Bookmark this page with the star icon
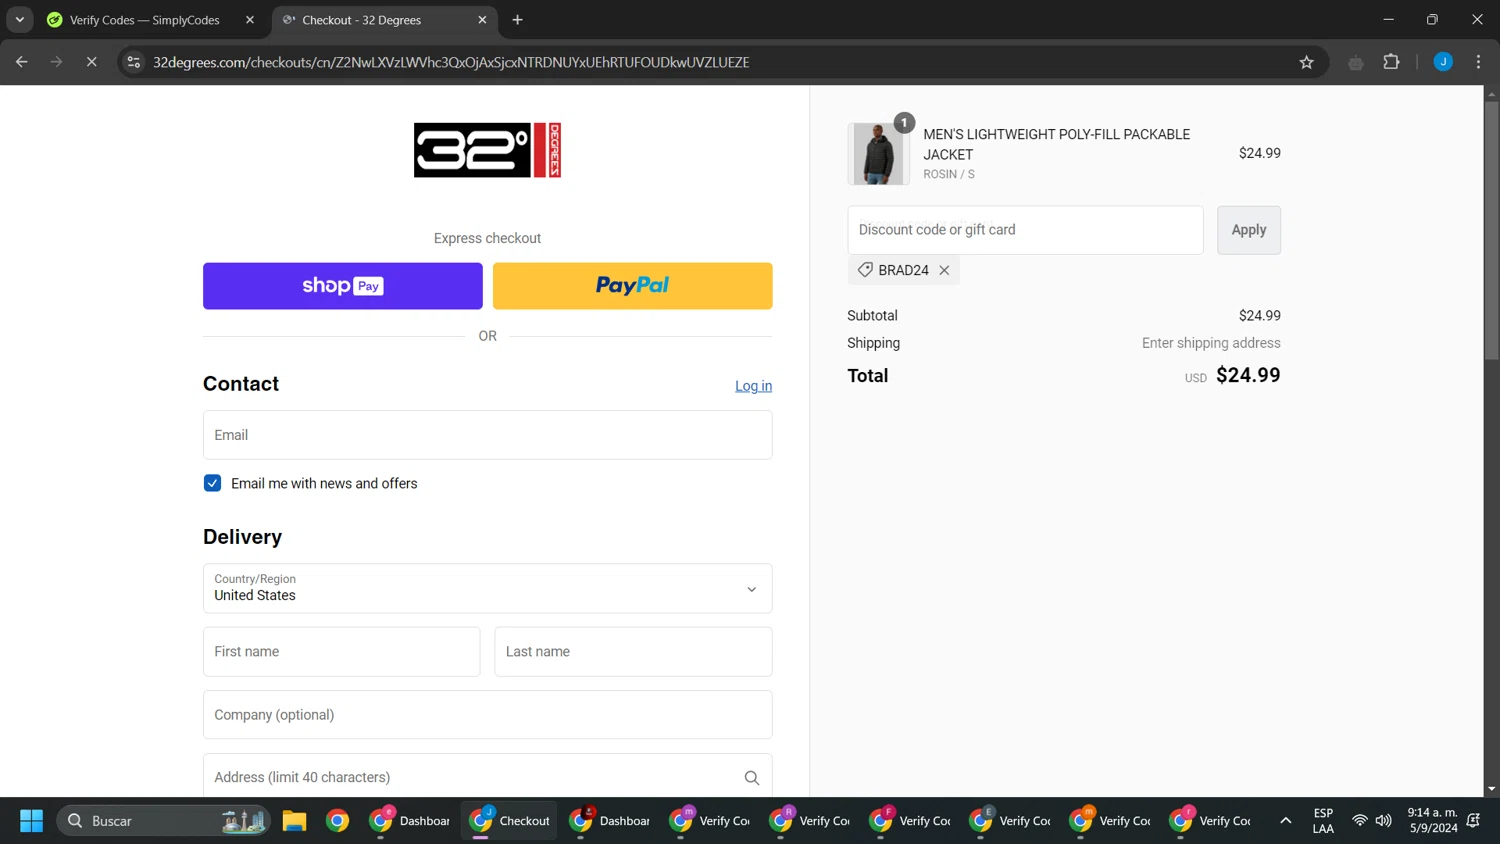Screen dimensions: 1500x844 [x=1306, y=62]
